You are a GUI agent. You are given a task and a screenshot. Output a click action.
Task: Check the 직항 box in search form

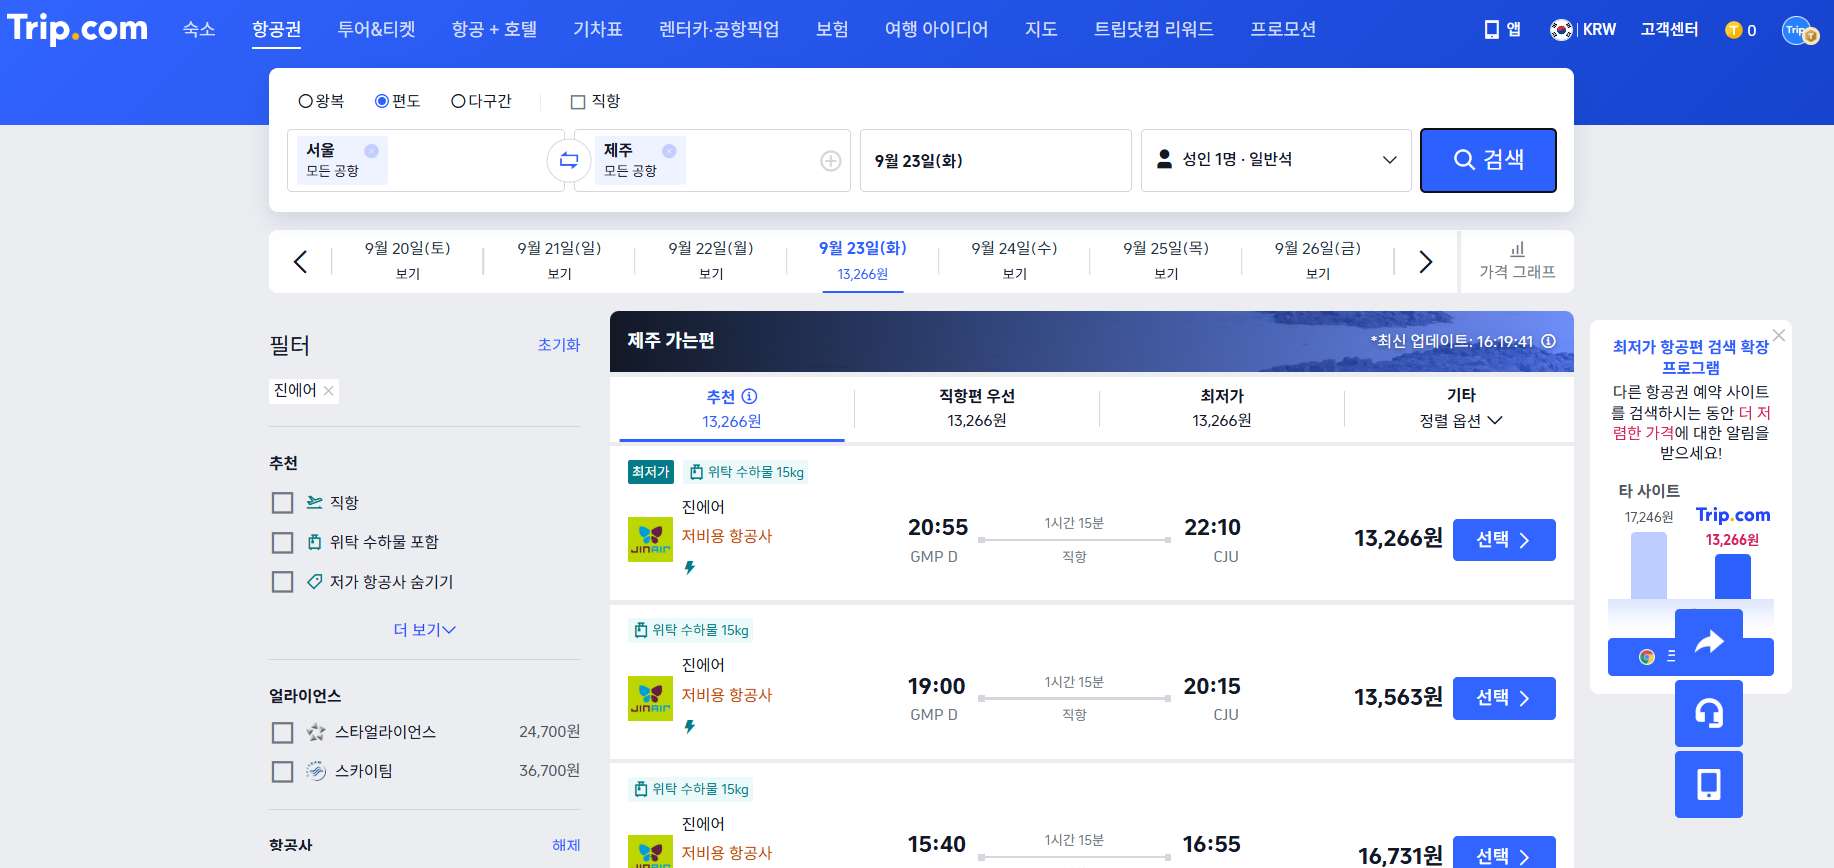[x=578, y=101]
